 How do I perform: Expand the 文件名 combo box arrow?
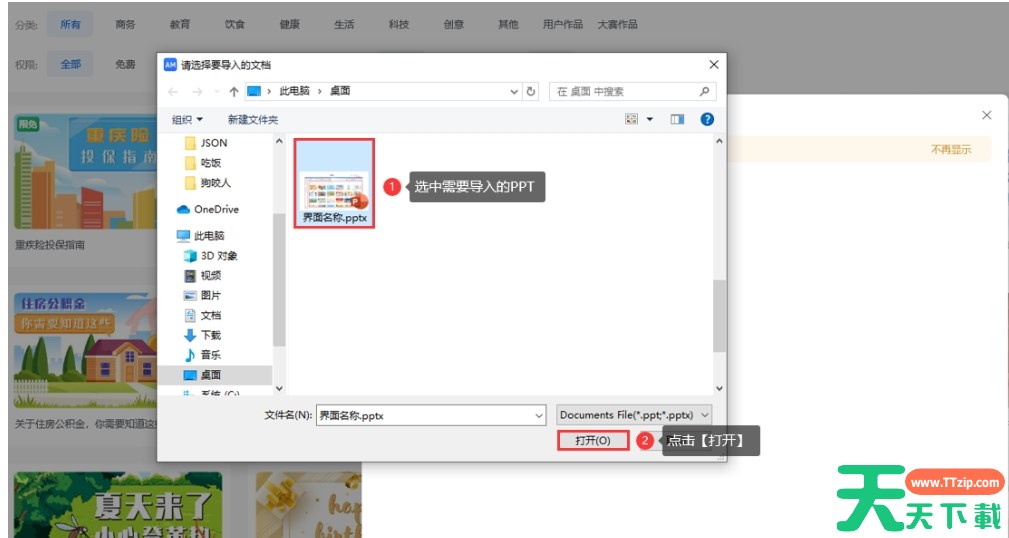point(539,416)
